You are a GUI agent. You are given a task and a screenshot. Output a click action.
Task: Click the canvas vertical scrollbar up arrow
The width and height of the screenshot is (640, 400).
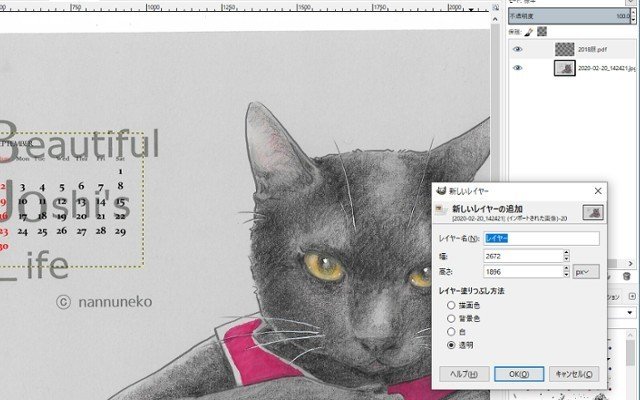(496, 19)
